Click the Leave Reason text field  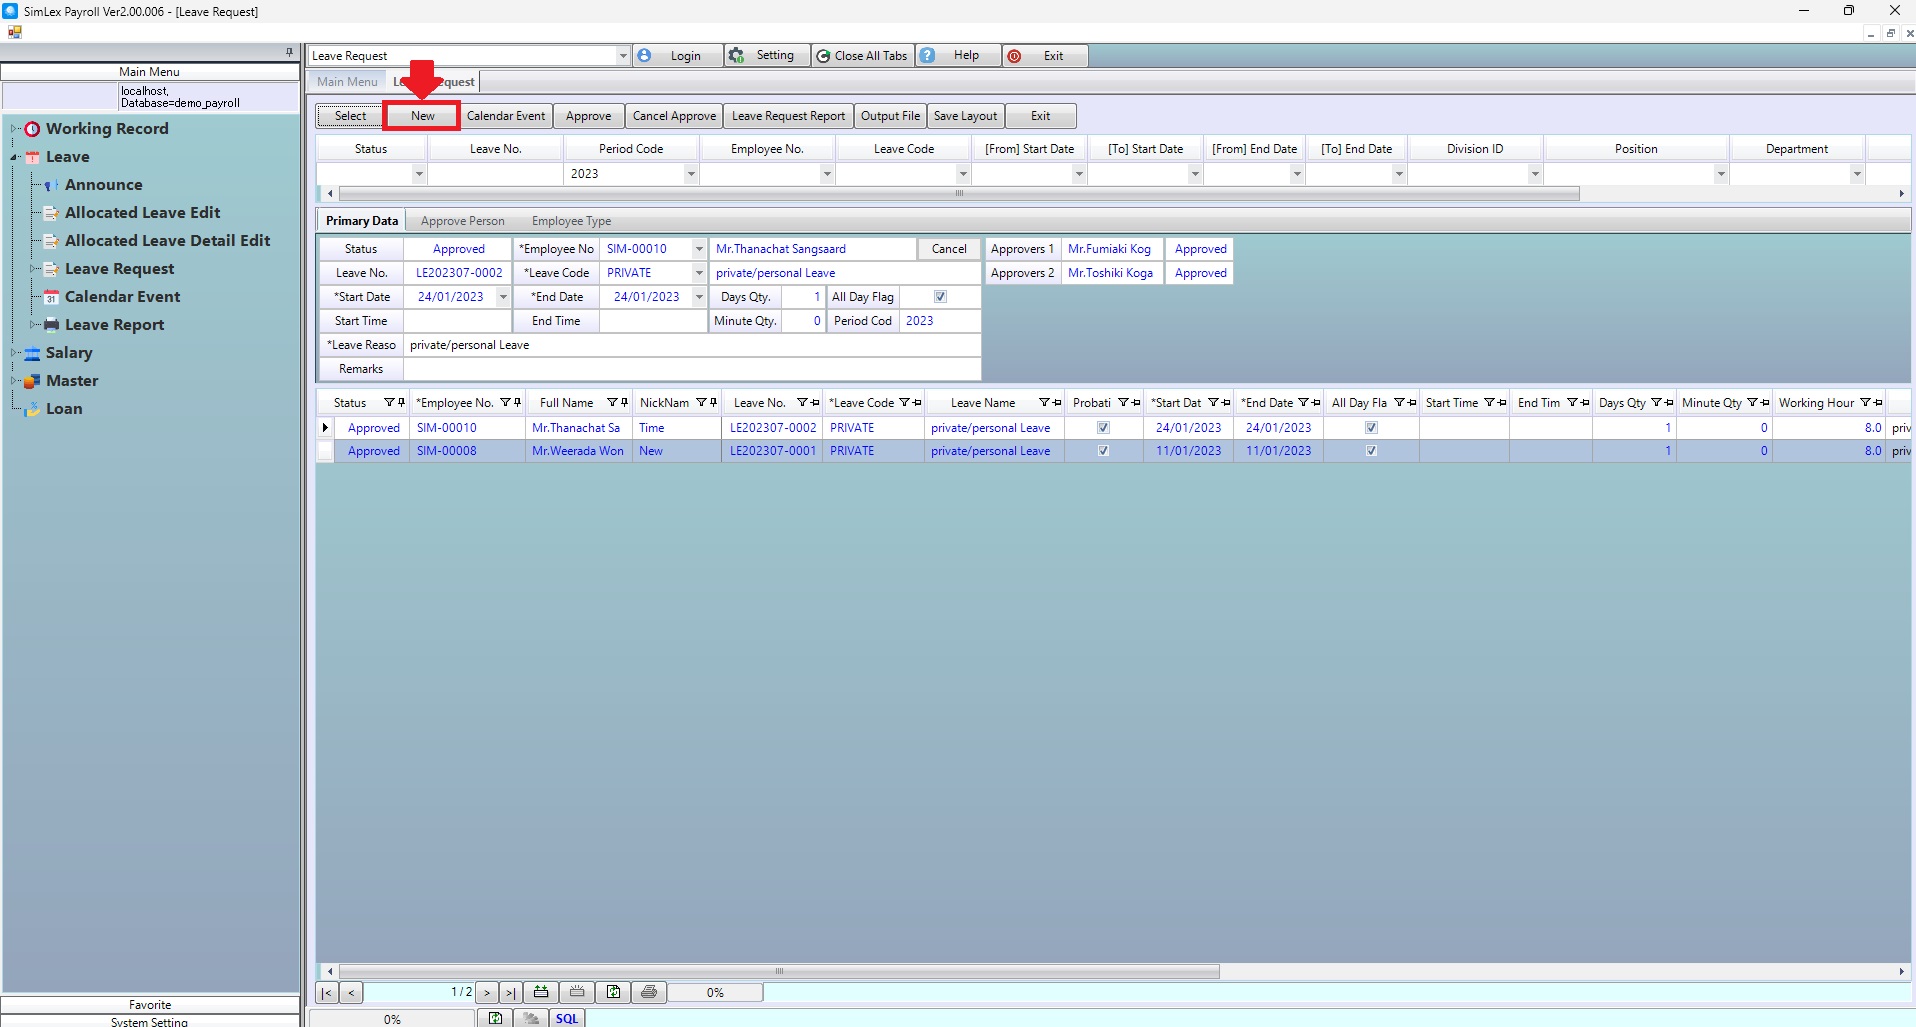tap(690, 345)
